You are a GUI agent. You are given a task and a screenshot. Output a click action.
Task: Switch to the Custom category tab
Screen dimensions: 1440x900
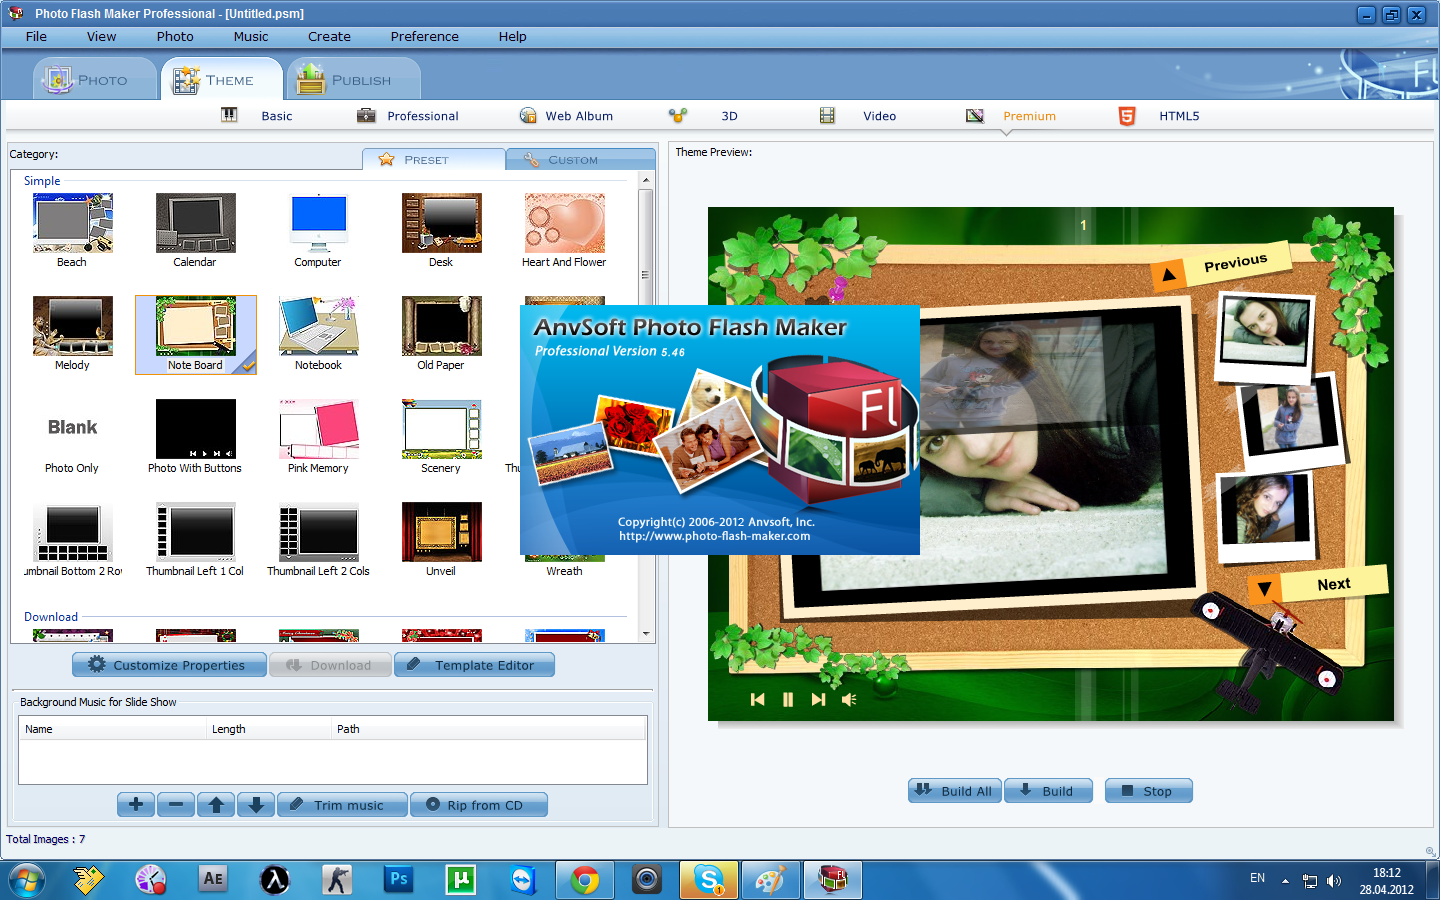[581, 159]
